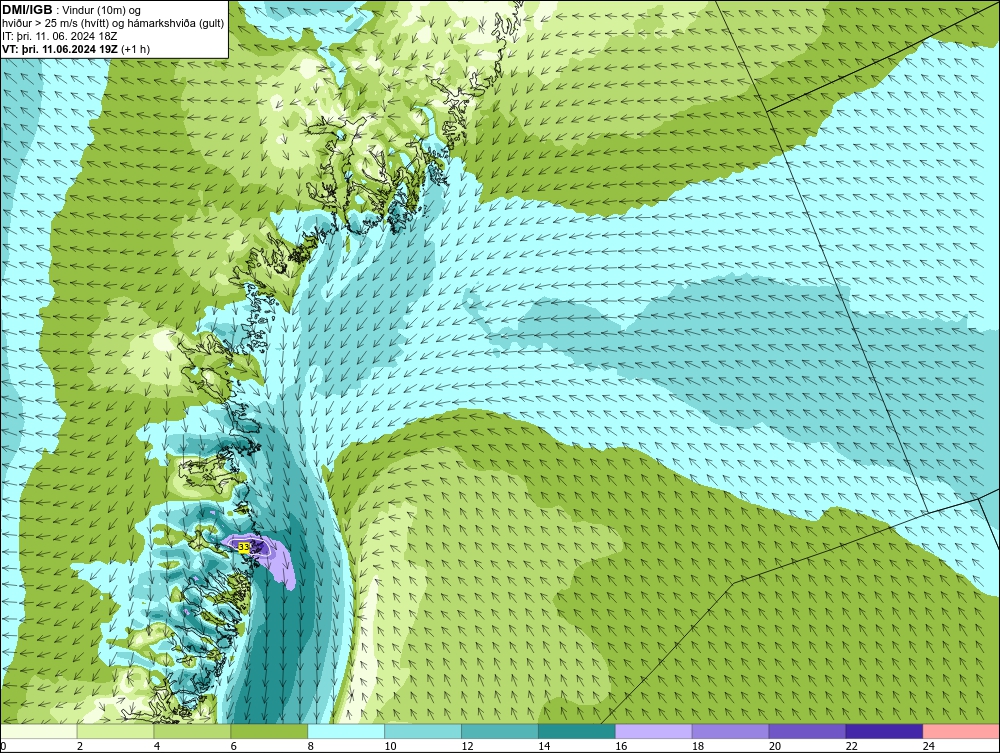Click the legend scale number "24"
This screenshot has width=1000, height=753.
click(x=929, y=747)
